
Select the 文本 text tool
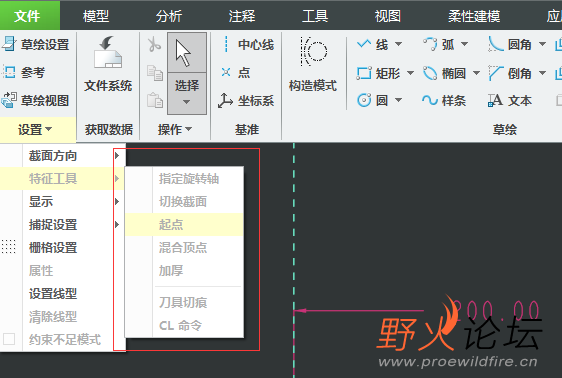click(x=510, y=101)
